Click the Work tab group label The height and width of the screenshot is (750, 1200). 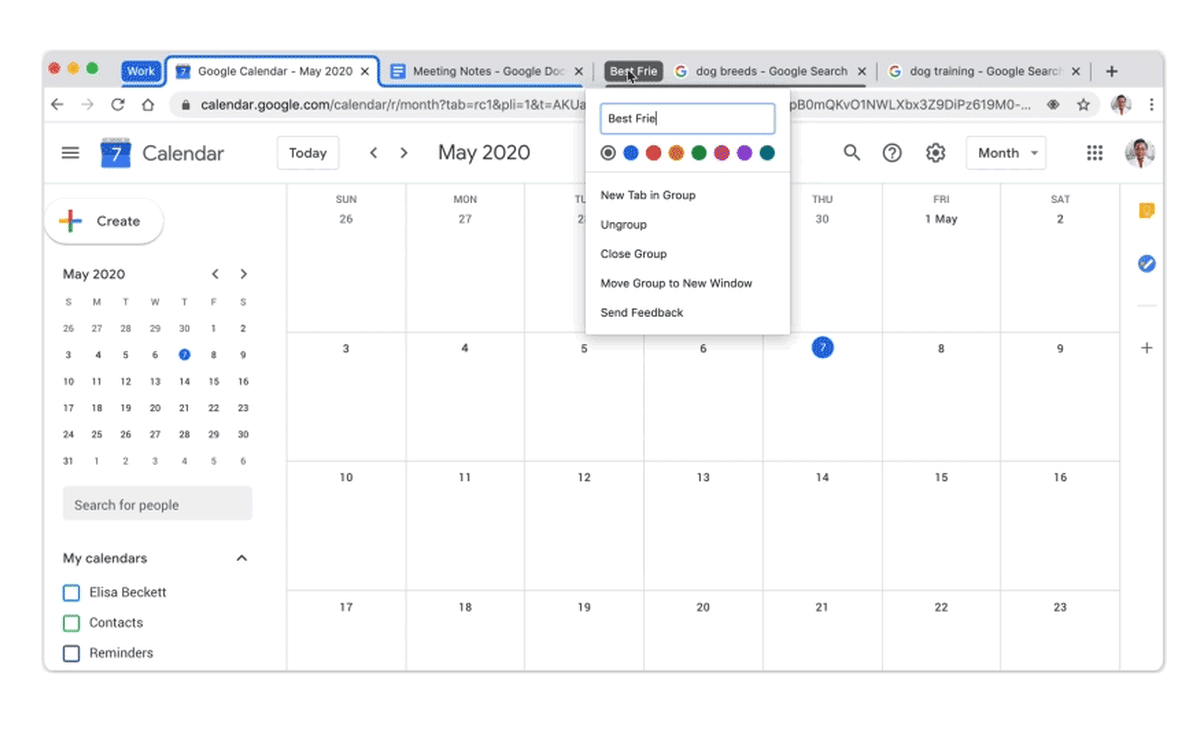(141, 72)
